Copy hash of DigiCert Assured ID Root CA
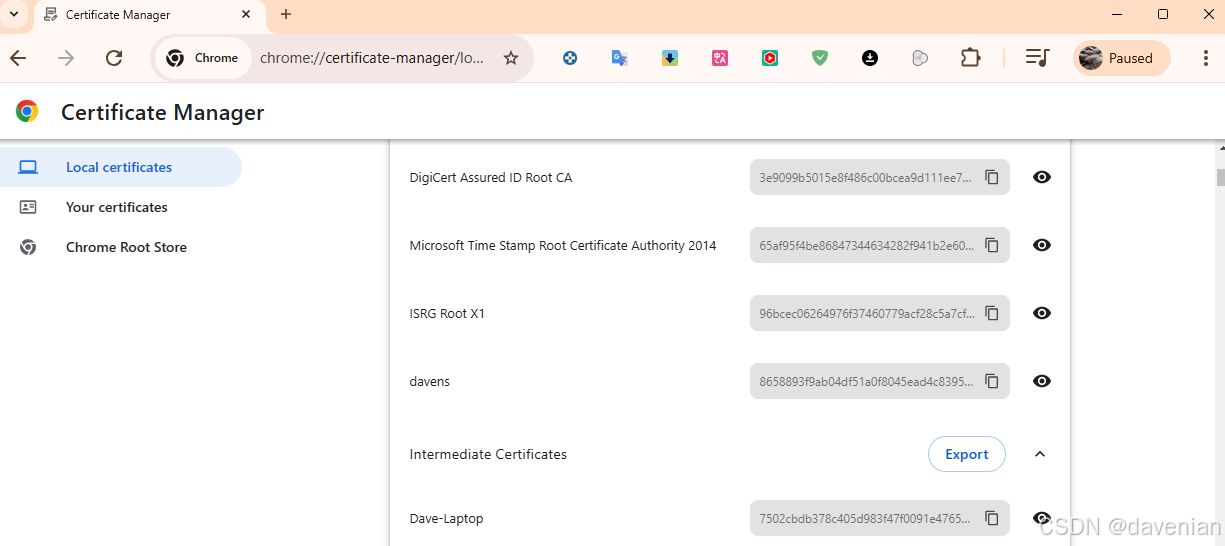The image size is (1225, 546). (992, 177)
